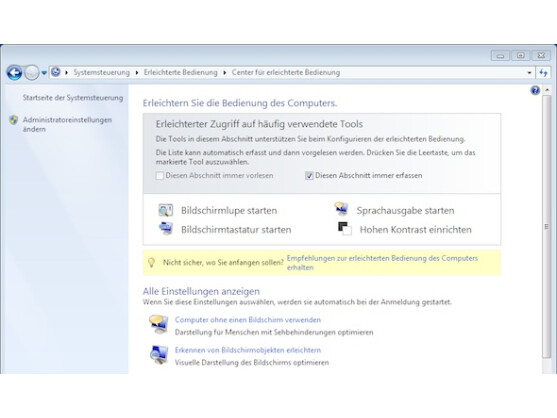Start Bildschirmlupe via its text link
Viewport: 557px width, 418px height.
[229, 211]
